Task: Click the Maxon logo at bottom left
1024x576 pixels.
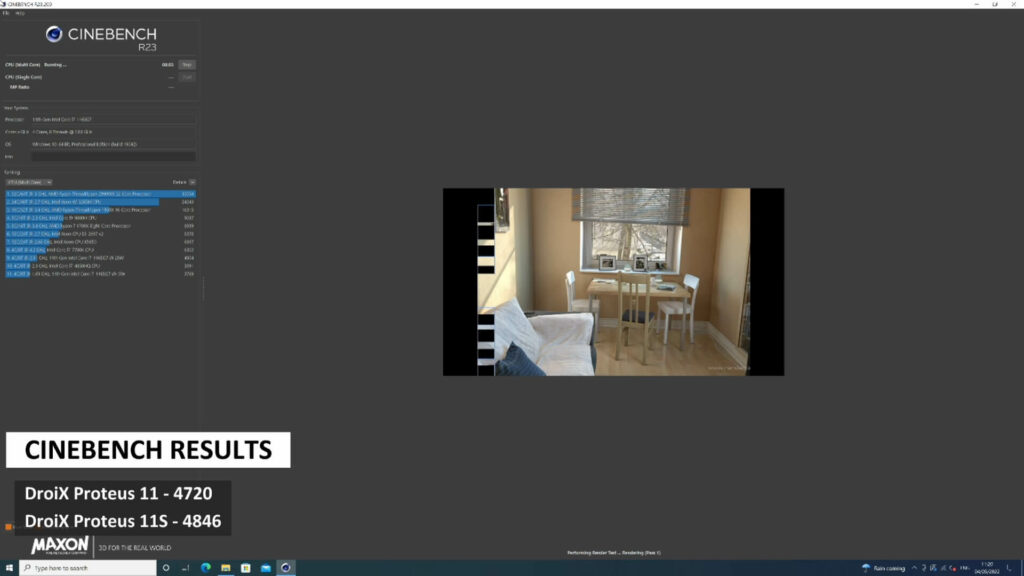Action: pos(59,546)
